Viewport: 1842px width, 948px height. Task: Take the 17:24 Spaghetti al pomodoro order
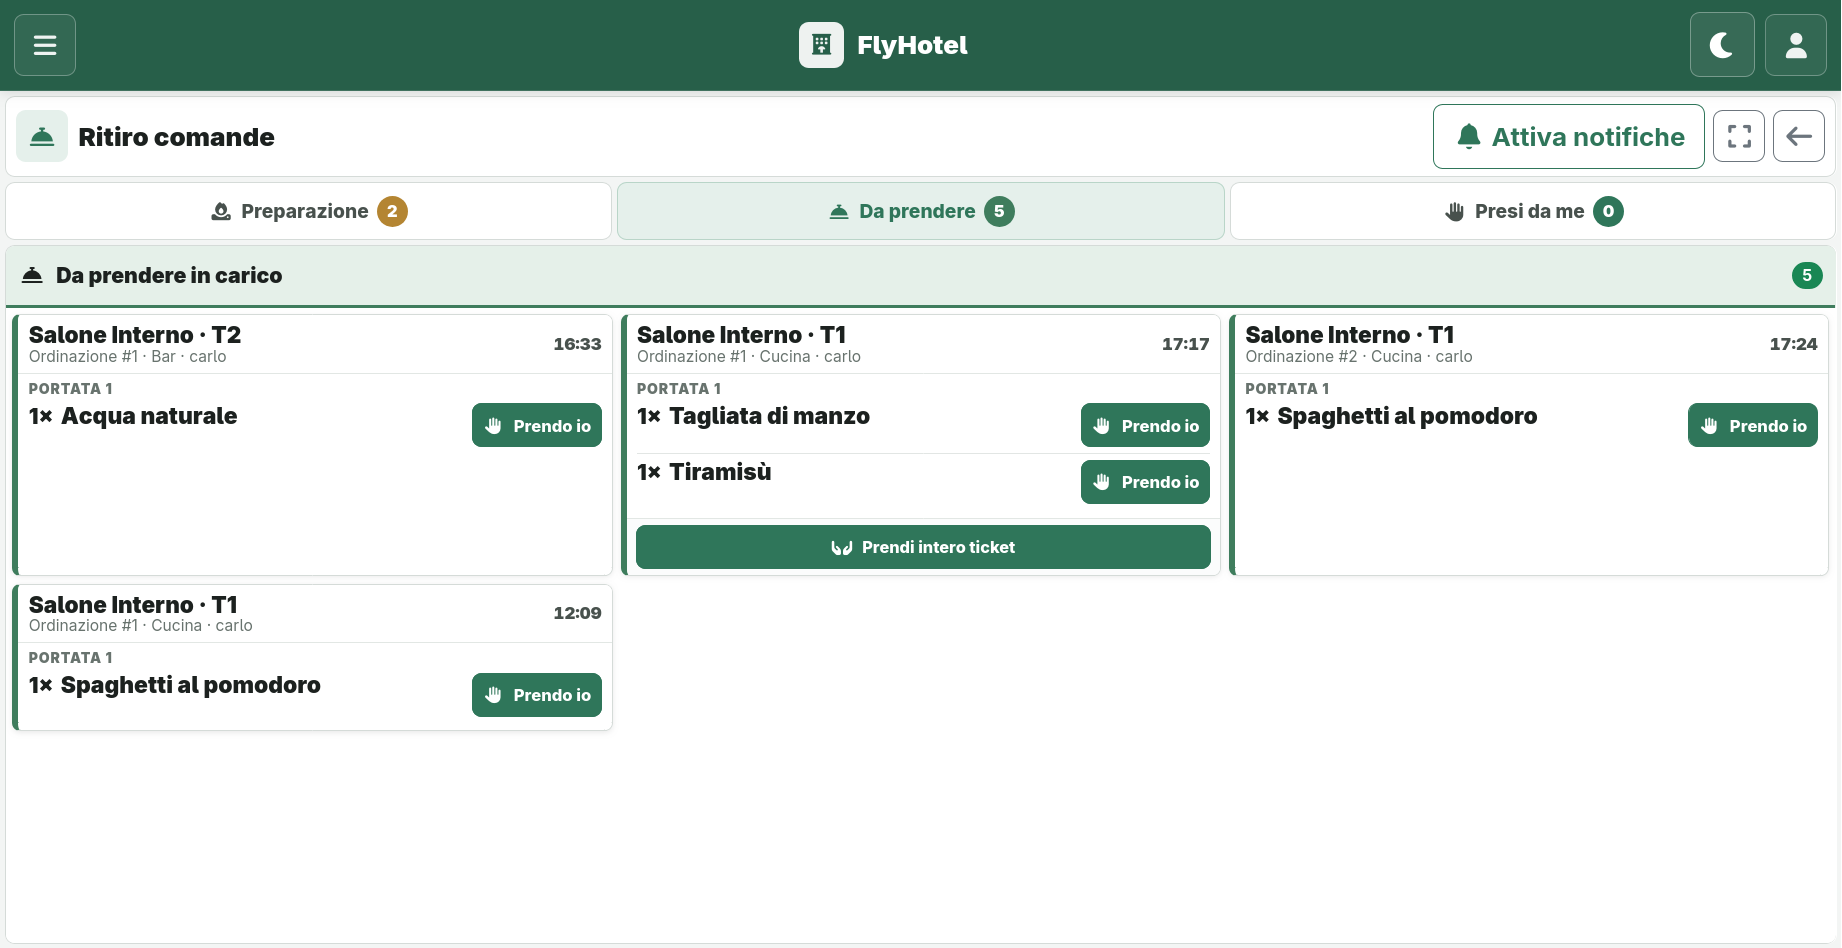coord(1753,426)
